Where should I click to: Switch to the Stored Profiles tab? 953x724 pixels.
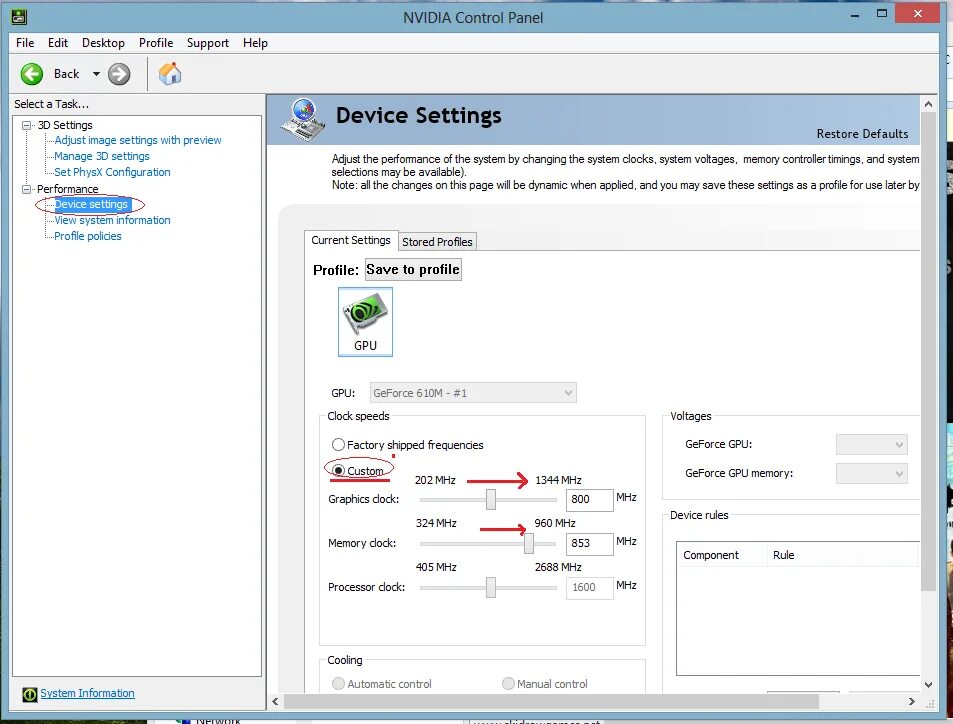(437, 242)
